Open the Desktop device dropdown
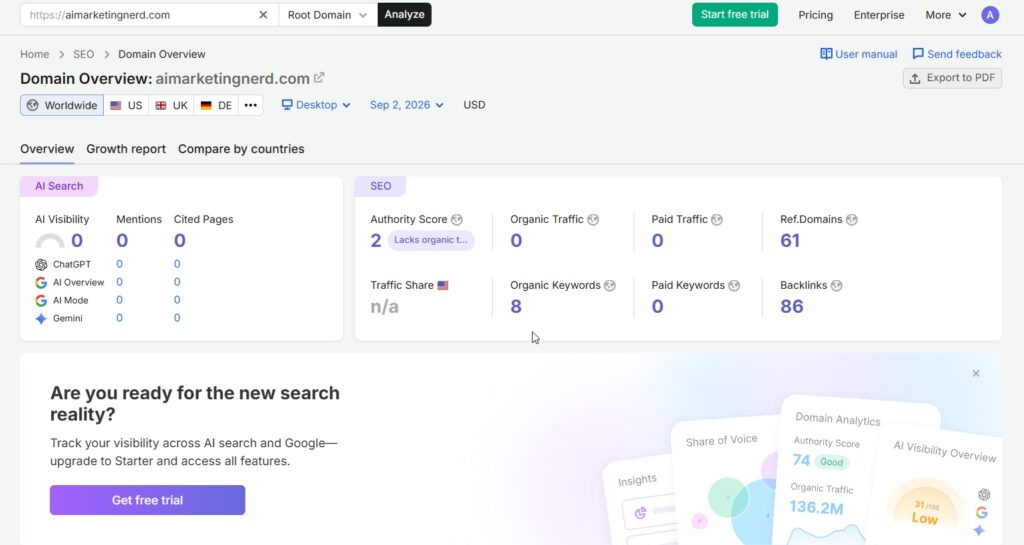The width and height of the screenshot is (1024, 545). pyautogui.click(x=316, y=105)
